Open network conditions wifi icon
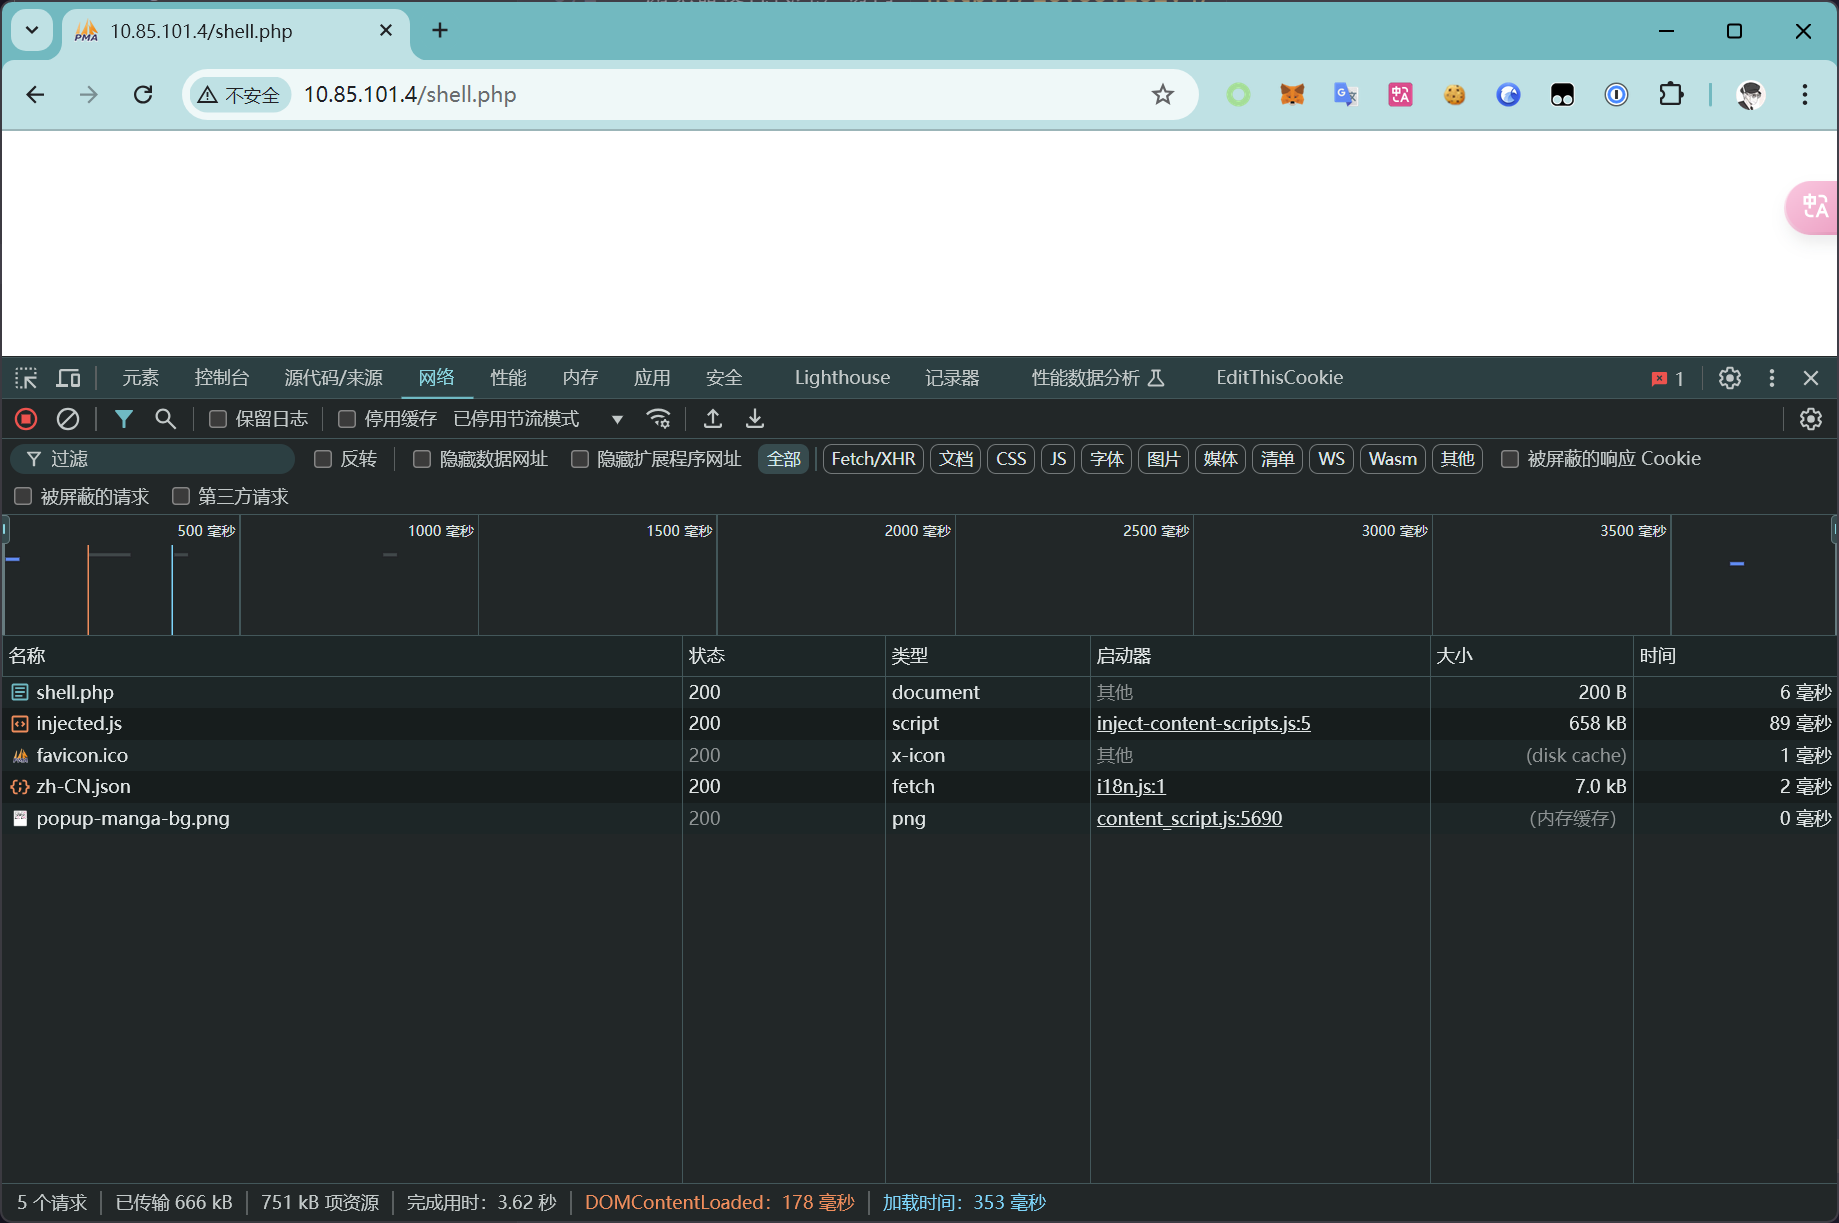This screenshot has height=1223, width=1839. coord(658,419)
